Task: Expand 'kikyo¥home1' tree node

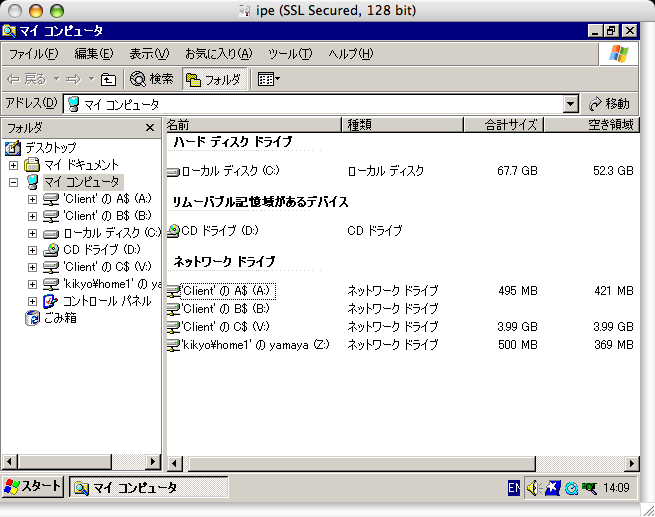Action: [32, 284]
